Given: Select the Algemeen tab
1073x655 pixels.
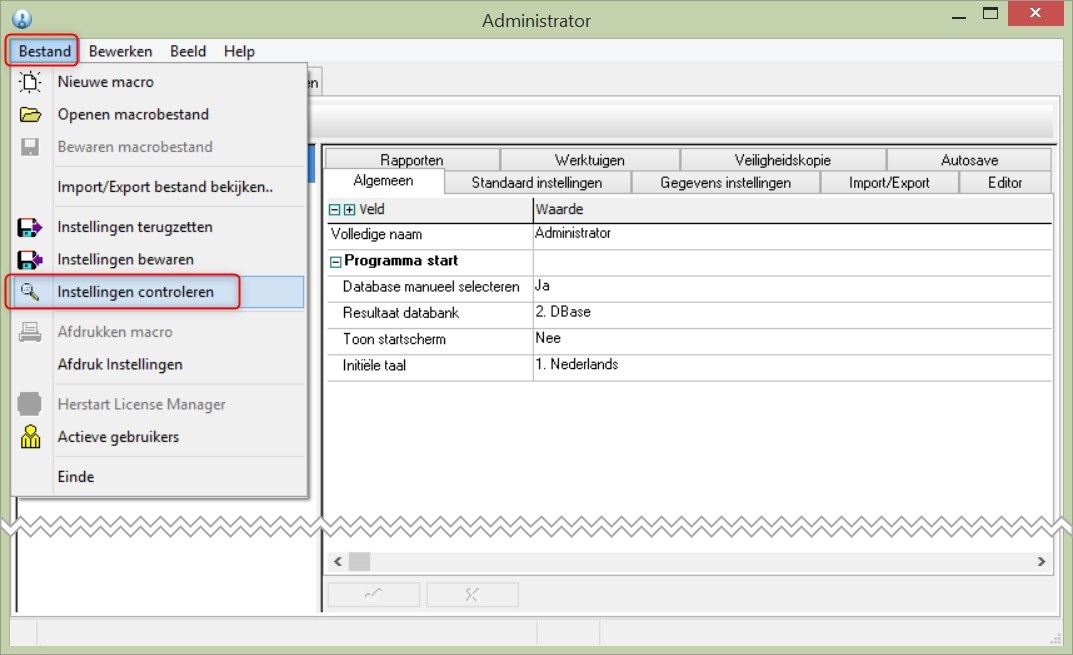Looking at the screenshot, I should (x=383, y=181).
